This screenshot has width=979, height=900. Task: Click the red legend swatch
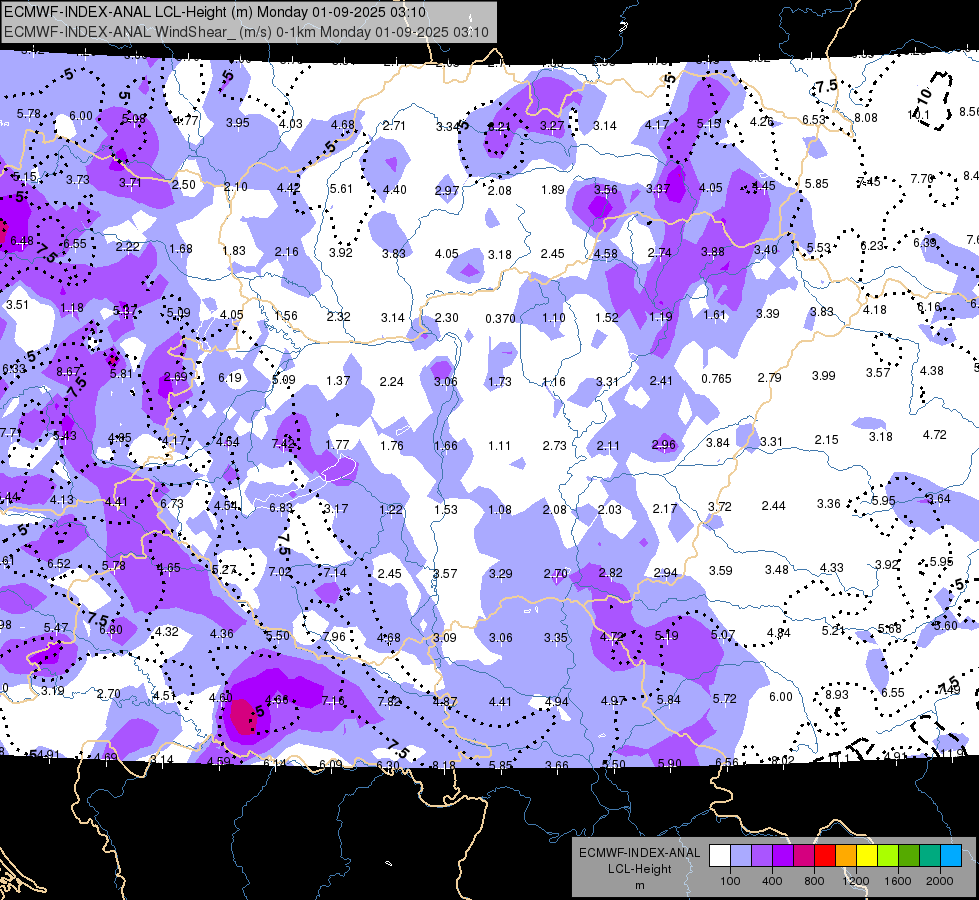(x=825, y=856)
